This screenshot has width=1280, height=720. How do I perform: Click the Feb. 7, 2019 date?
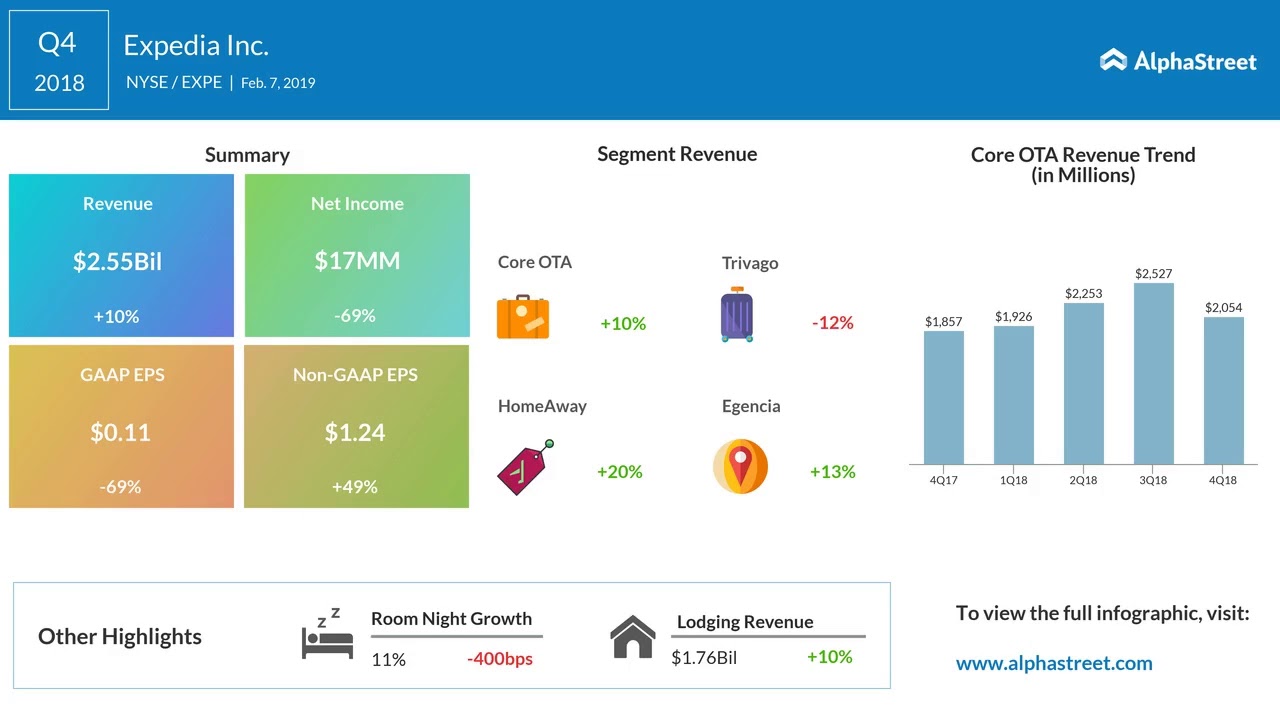(x=278, y=83)
